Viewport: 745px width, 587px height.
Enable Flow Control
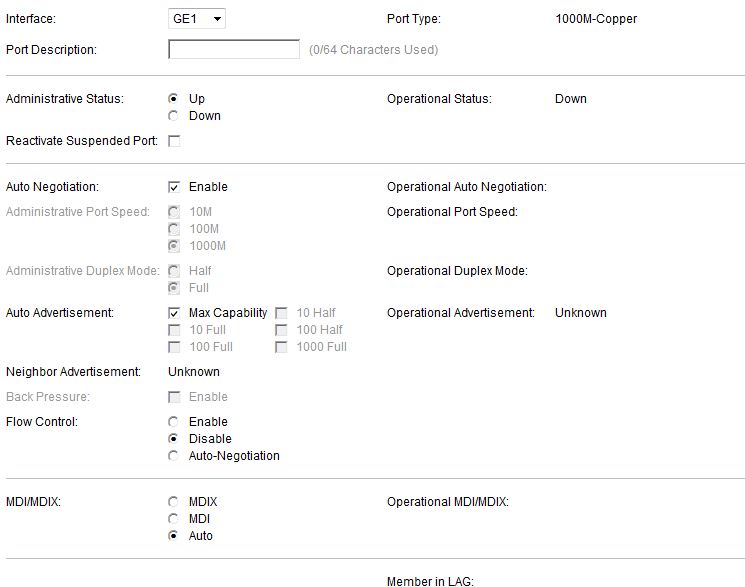173,422
